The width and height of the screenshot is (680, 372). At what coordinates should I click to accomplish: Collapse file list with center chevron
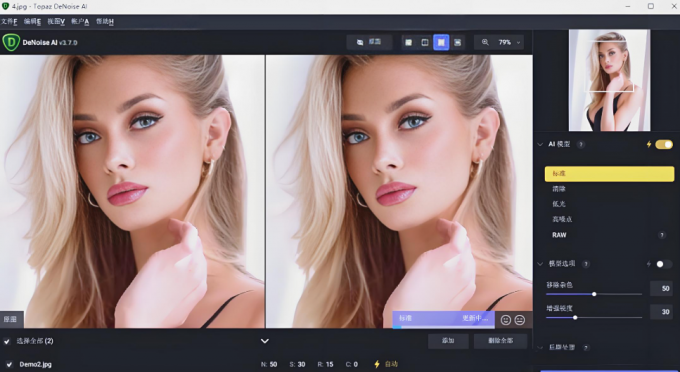(265, 341)
